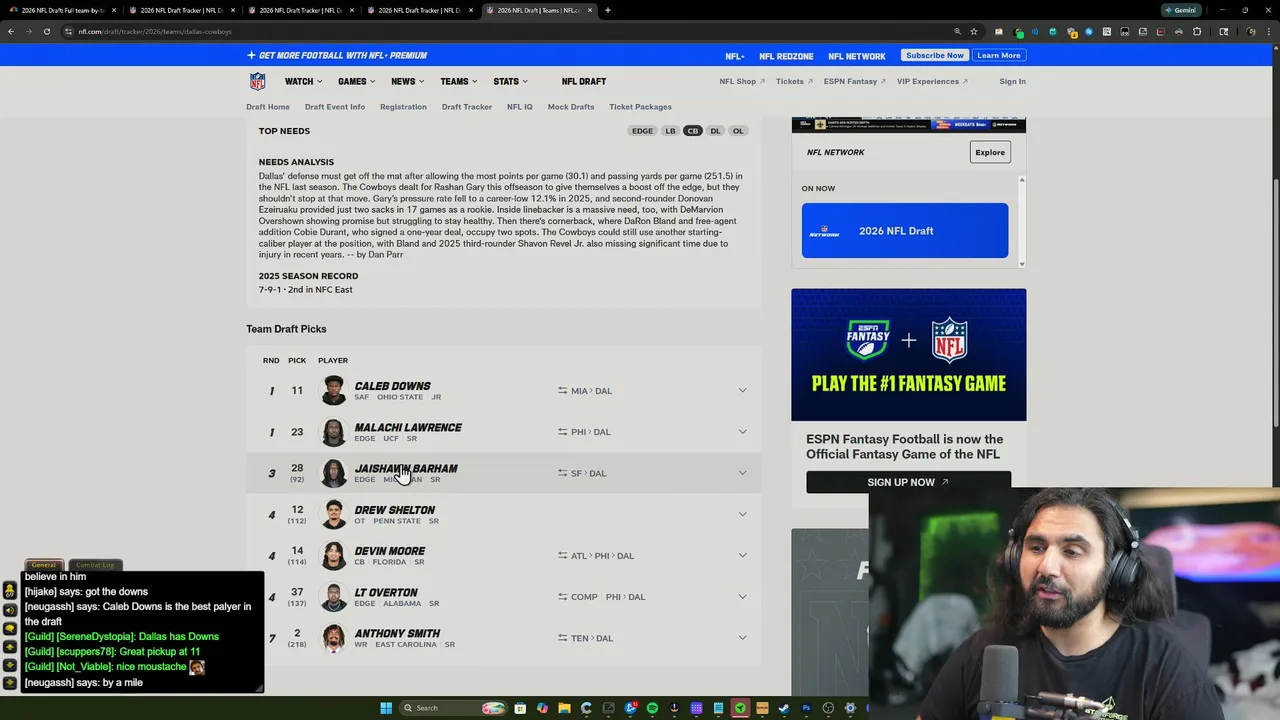Viewport: 1280px width, 720px height.
Task: Click the trade arrows icon in Anthony Smith row
Action: point(563,638)
